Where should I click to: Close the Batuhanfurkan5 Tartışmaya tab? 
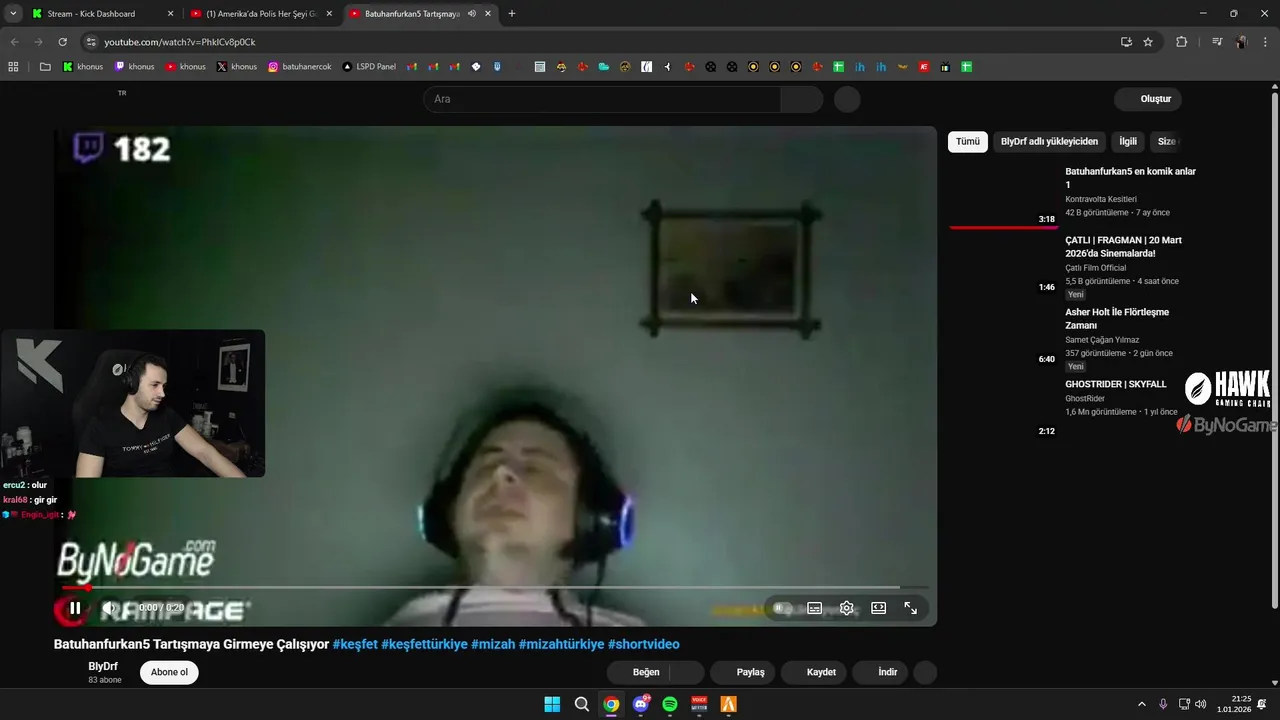pyautogui.click(x=488, y=14)
